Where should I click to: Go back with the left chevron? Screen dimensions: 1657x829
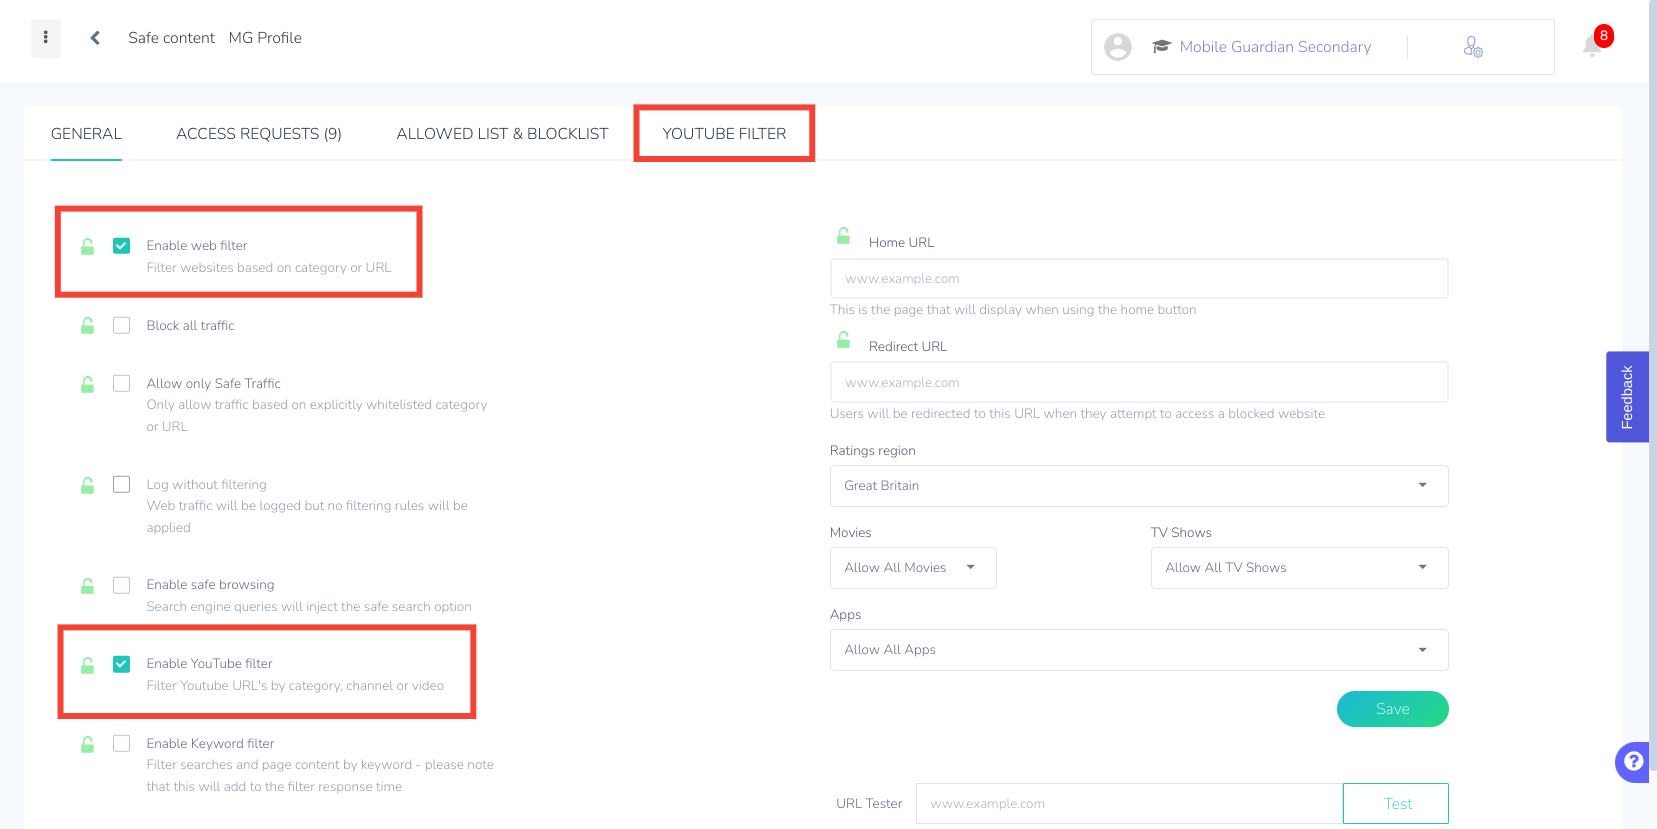95,38
